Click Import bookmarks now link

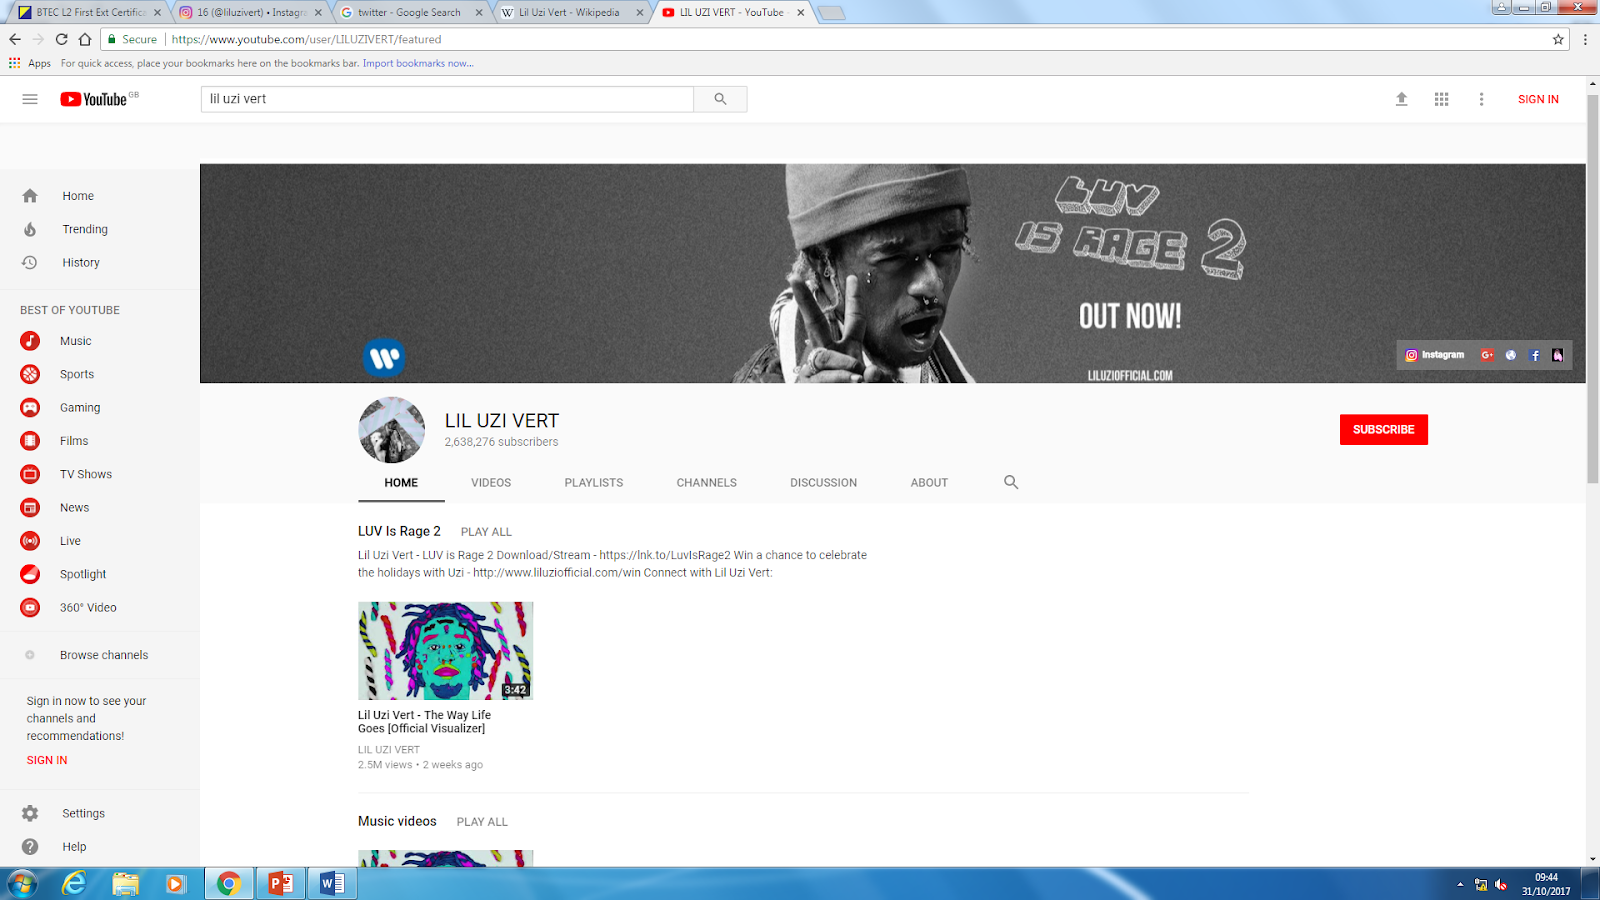[x=418, y=63]
